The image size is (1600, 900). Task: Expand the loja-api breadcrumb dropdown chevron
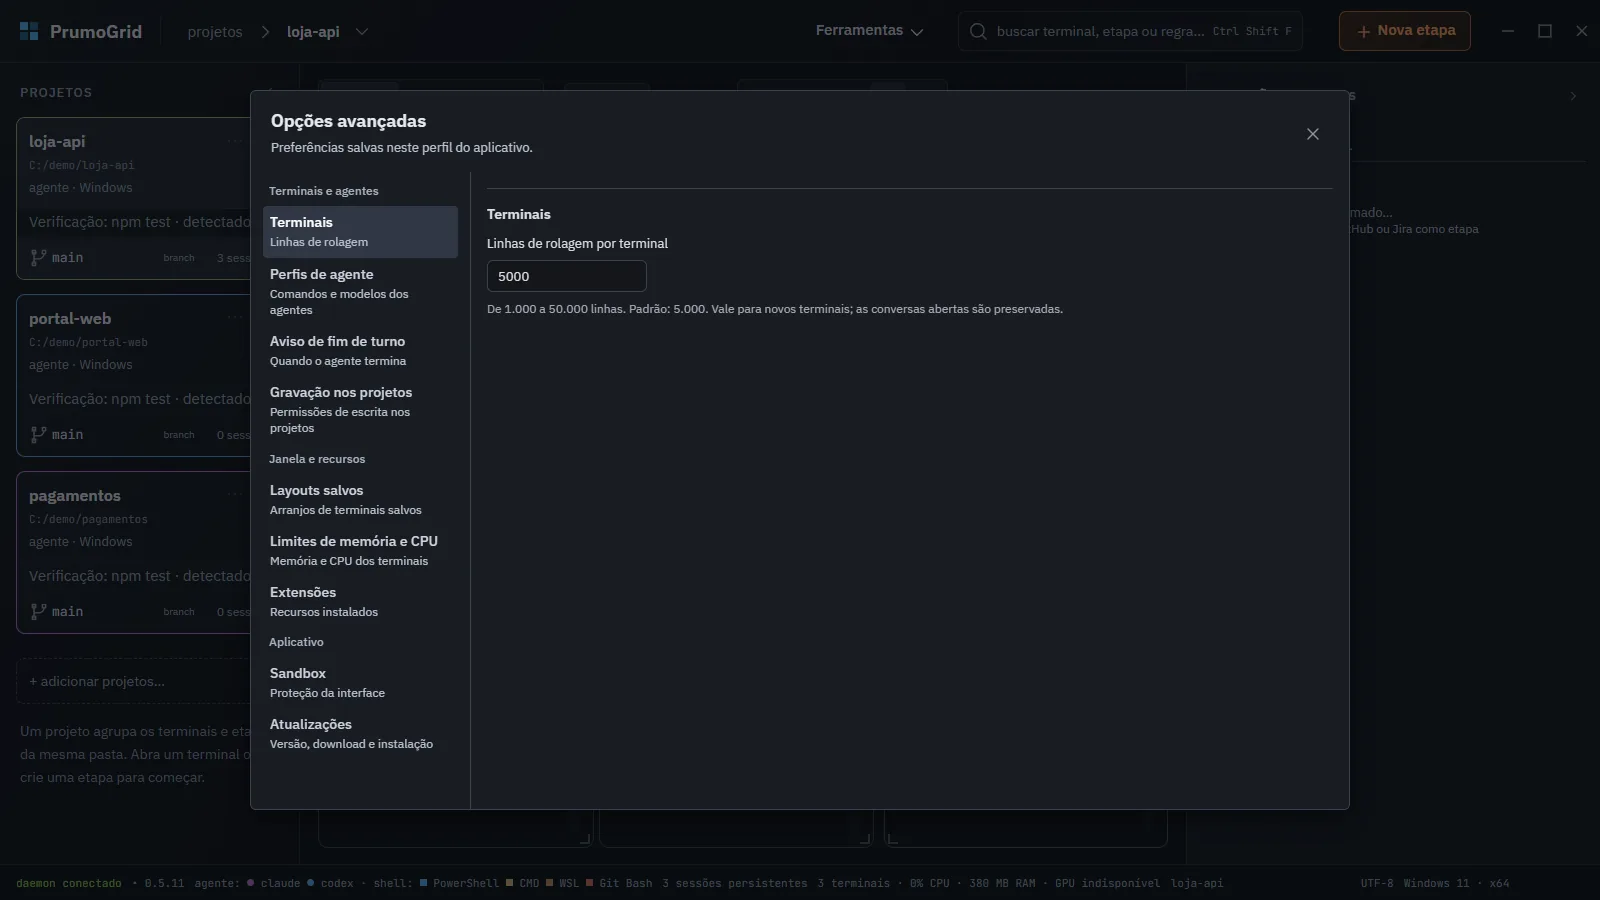362,32
